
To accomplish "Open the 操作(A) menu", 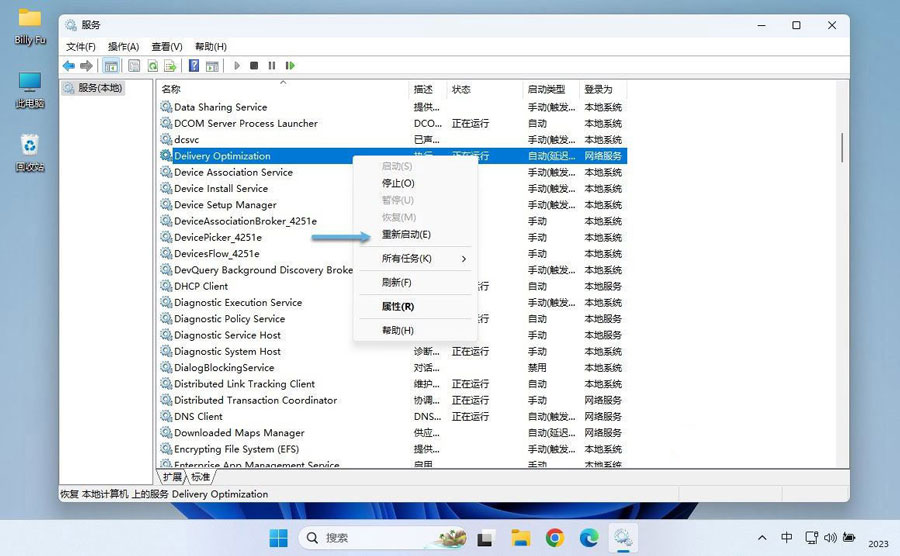I will pyautogui.click(x=123, y=46).
